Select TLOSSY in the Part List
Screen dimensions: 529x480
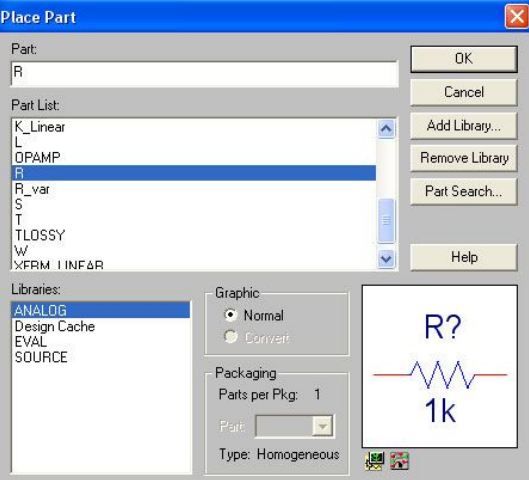tap(194, 235)
